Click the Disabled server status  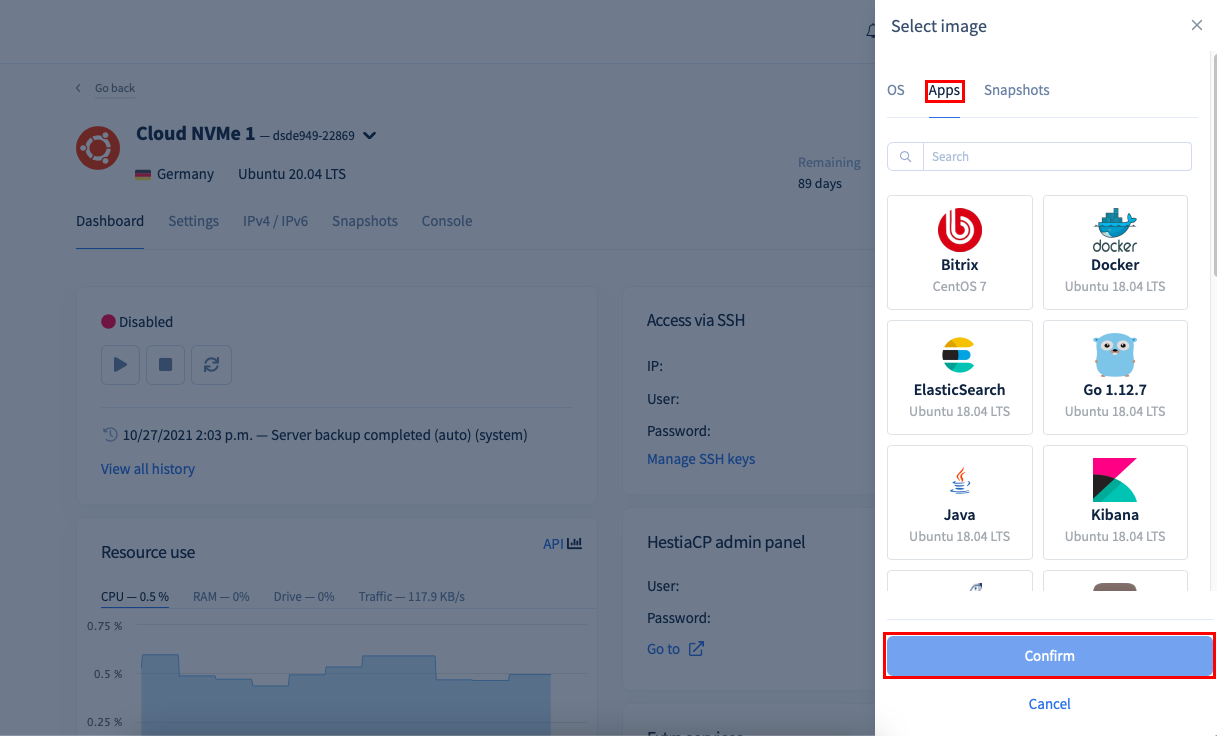[137, 322]
